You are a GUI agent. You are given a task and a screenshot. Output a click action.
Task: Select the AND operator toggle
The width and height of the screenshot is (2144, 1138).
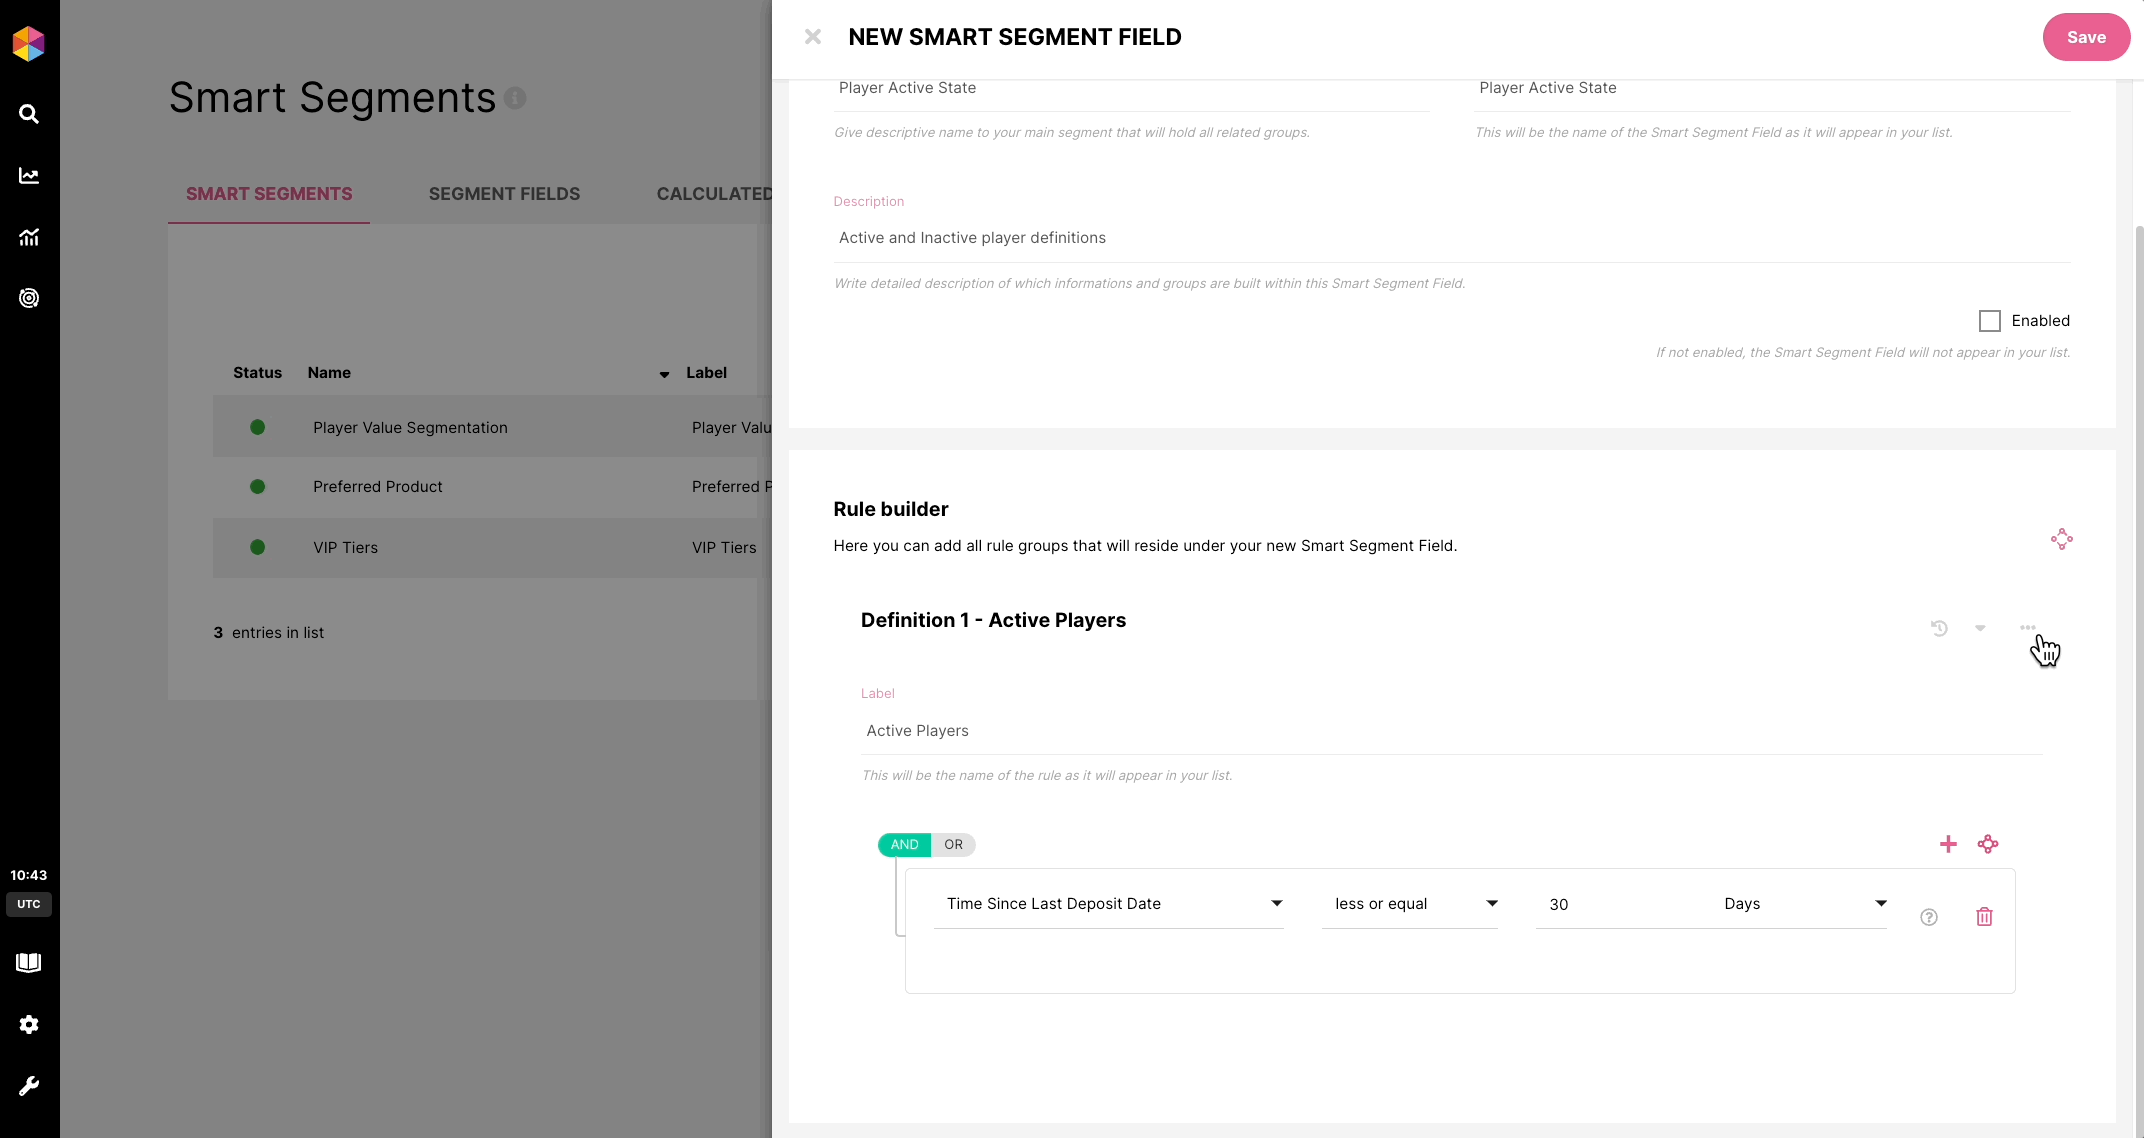[904, 845]
